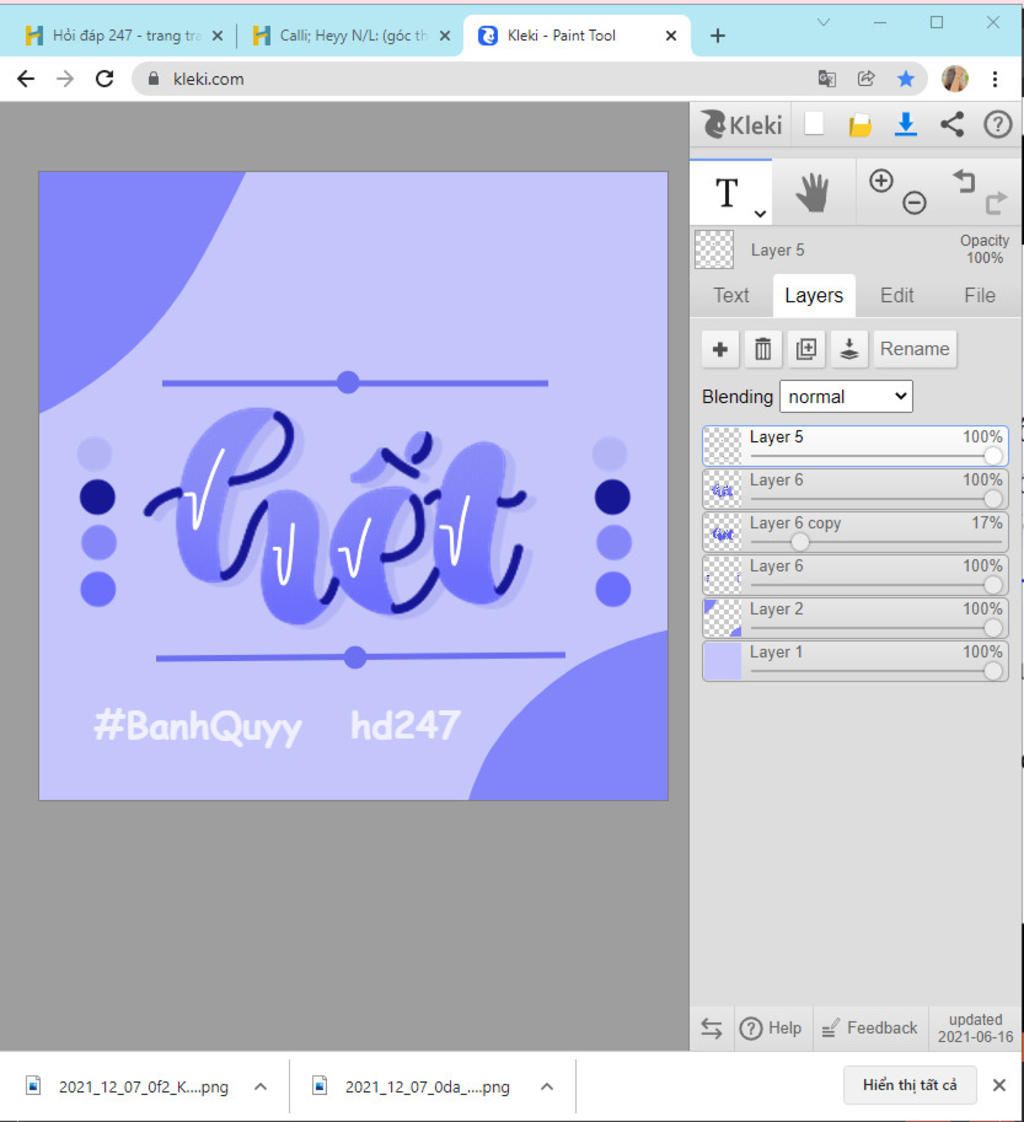This screenshot has width=1024, height=1122.
Task: Click the Kleki logo
Action: coord(741,125)
